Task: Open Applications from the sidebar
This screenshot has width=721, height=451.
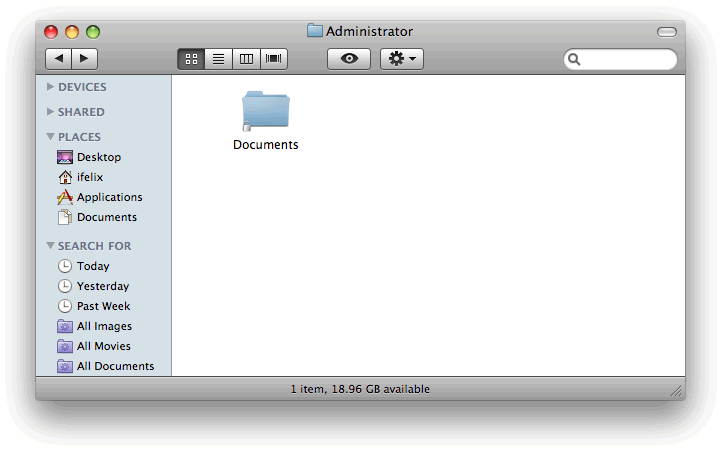Action: click(x=109, y=197)
